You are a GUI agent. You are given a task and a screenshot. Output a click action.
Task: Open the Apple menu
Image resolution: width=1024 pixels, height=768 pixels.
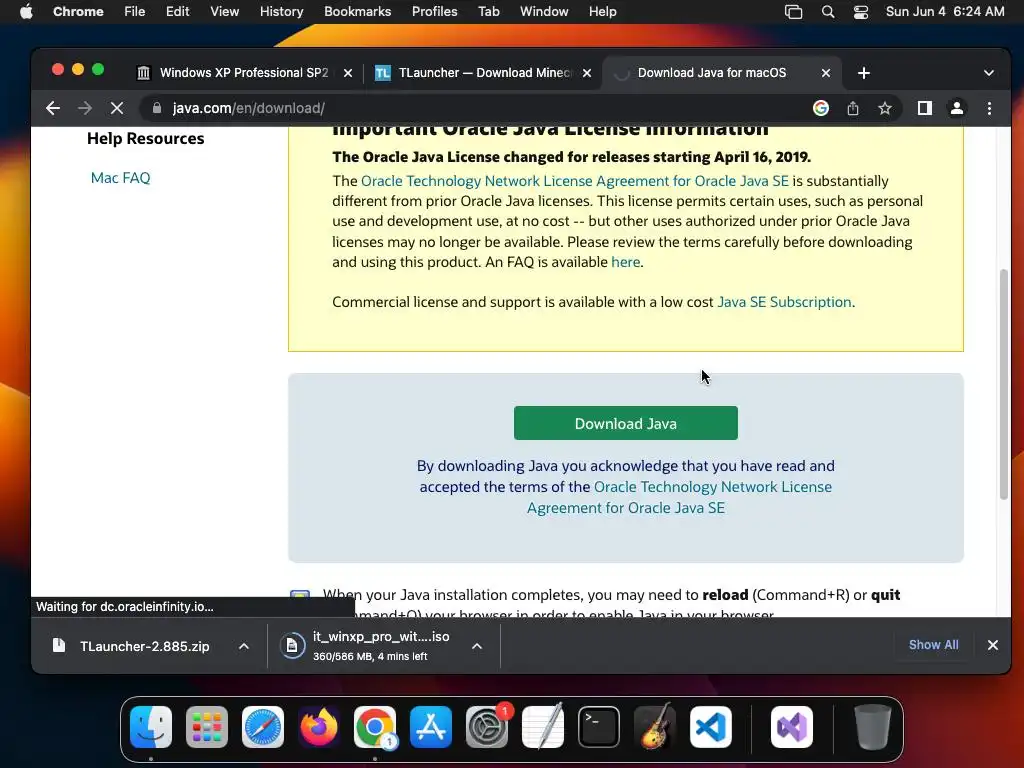pos(26,12)
